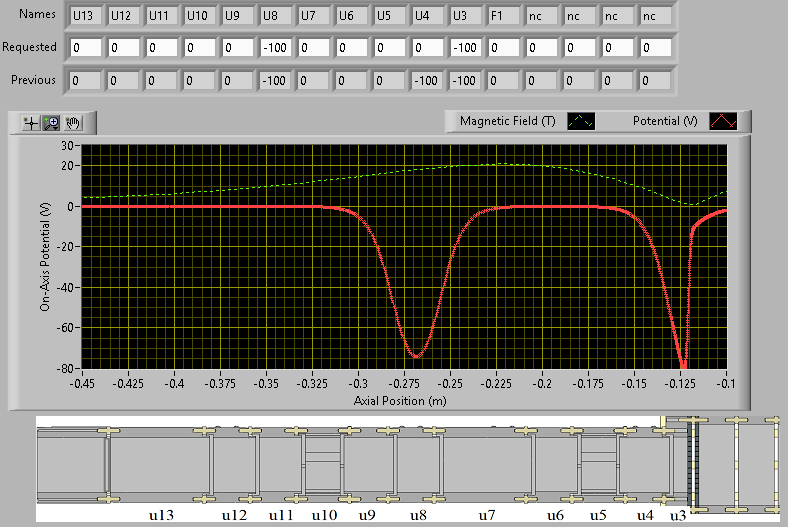Select the graph panning hand tool
This screenshot has width=788, height=527.
pyautogui.click(x=73, y=123)
